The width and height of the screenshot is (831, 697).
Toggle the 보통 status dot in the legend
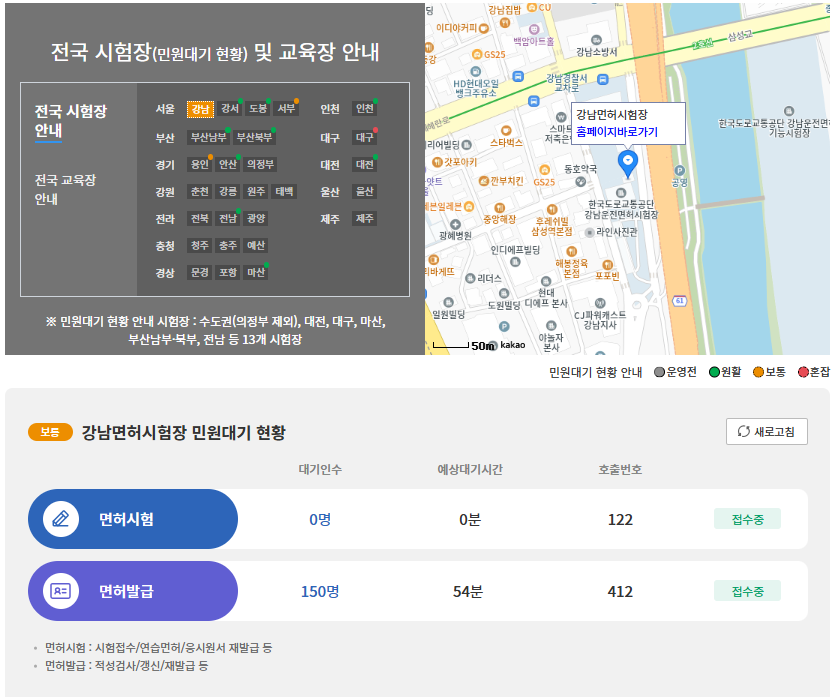pos(757,369)
